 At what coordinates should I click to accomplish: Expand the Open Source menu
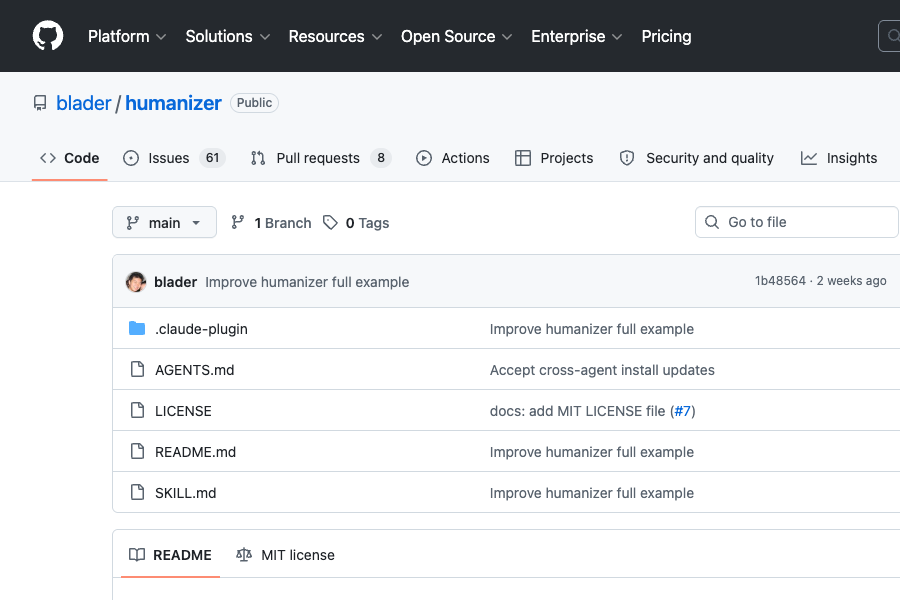click(456, 36)
